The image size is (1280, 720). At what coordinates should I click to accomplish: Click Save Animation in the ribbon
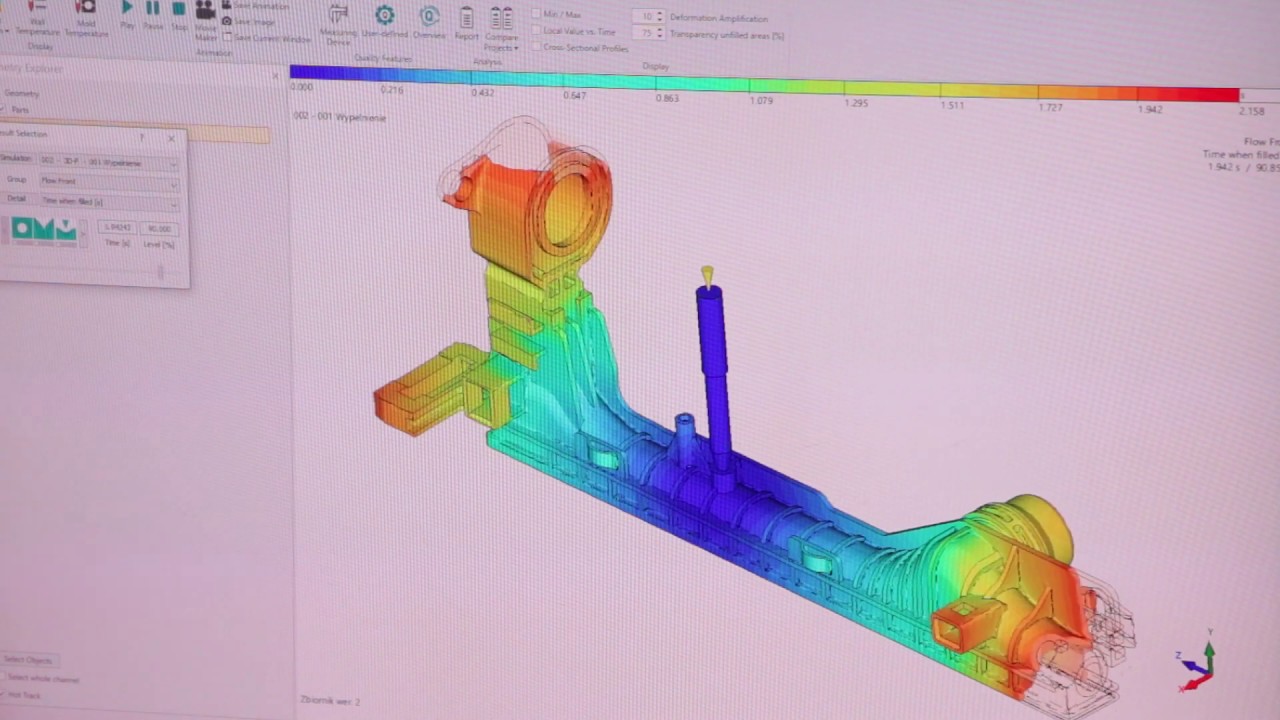[255, 6]
